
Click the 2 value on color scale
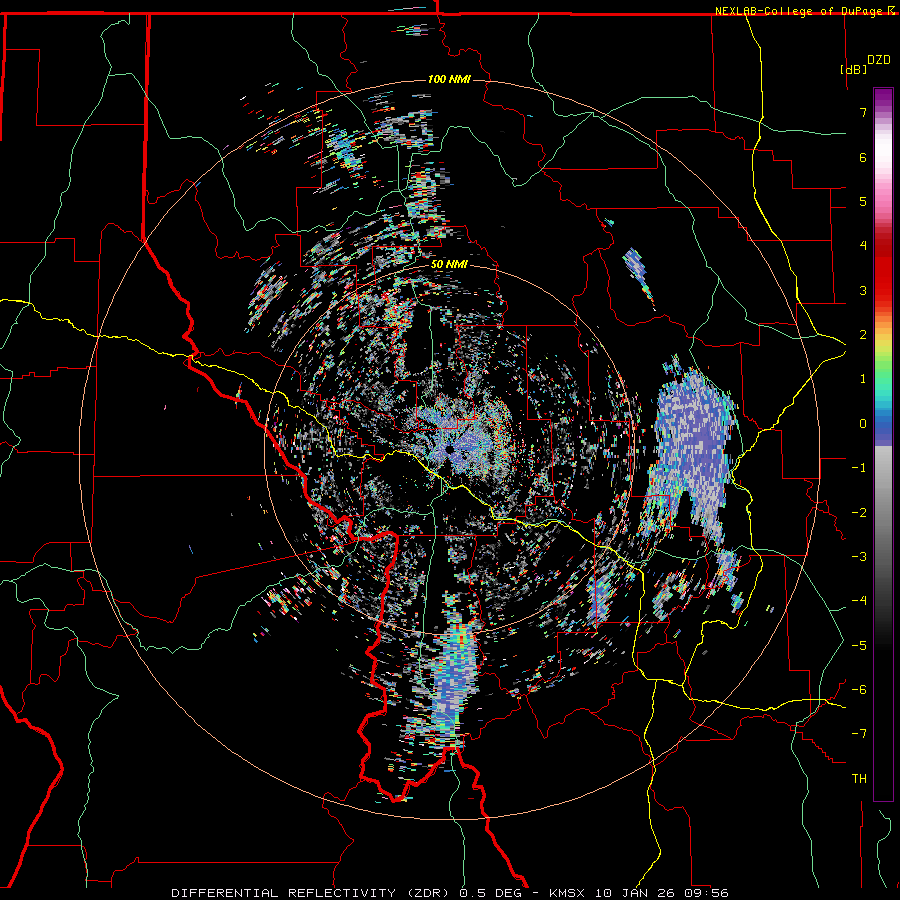(863, 335)
